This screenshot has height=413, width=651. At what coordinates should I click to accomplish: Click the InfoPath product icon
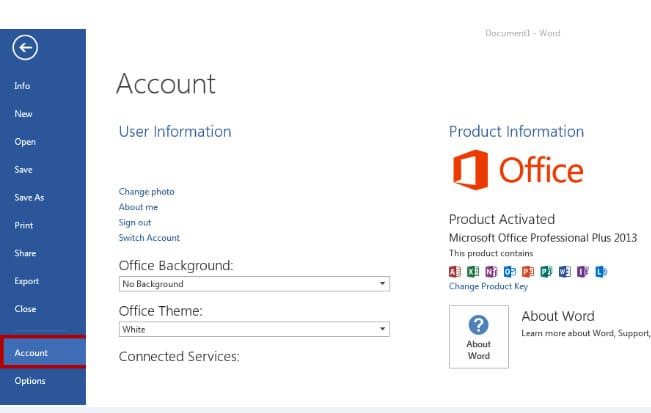point(582,271)
